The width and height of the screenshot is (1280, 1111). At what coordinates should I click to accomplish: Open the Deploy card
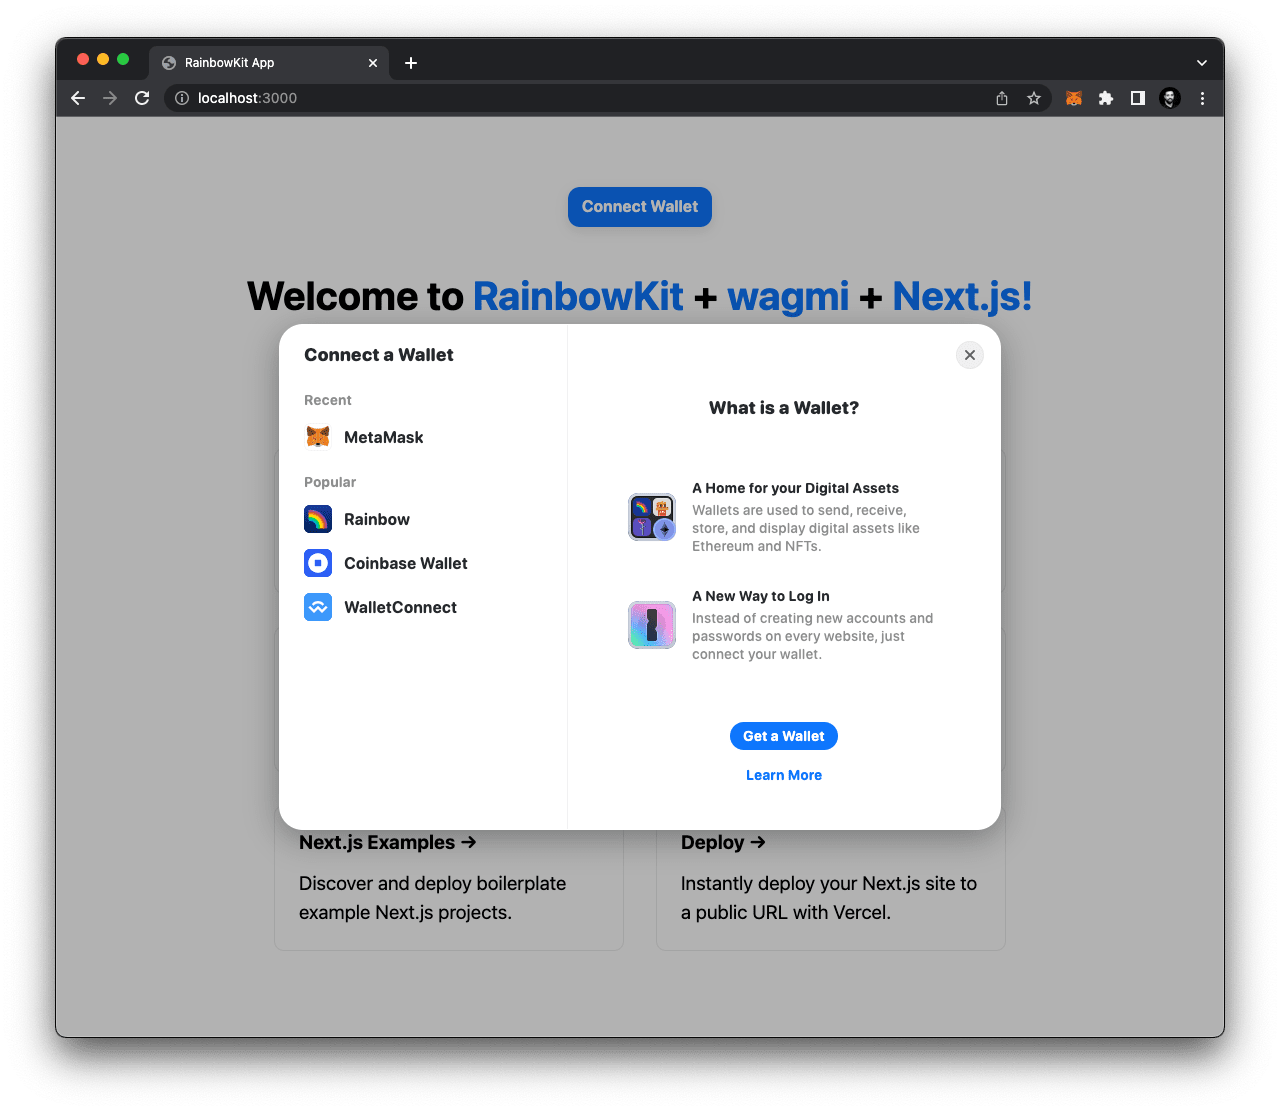coord(831,878)
